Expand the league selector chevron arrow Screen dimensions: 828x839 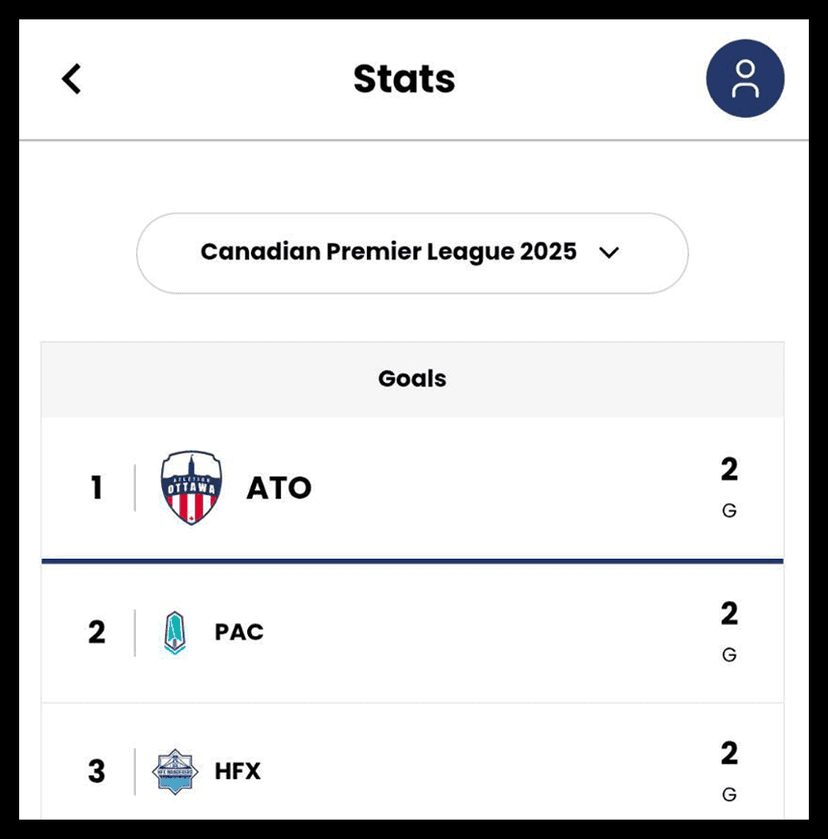click(609, 252)
